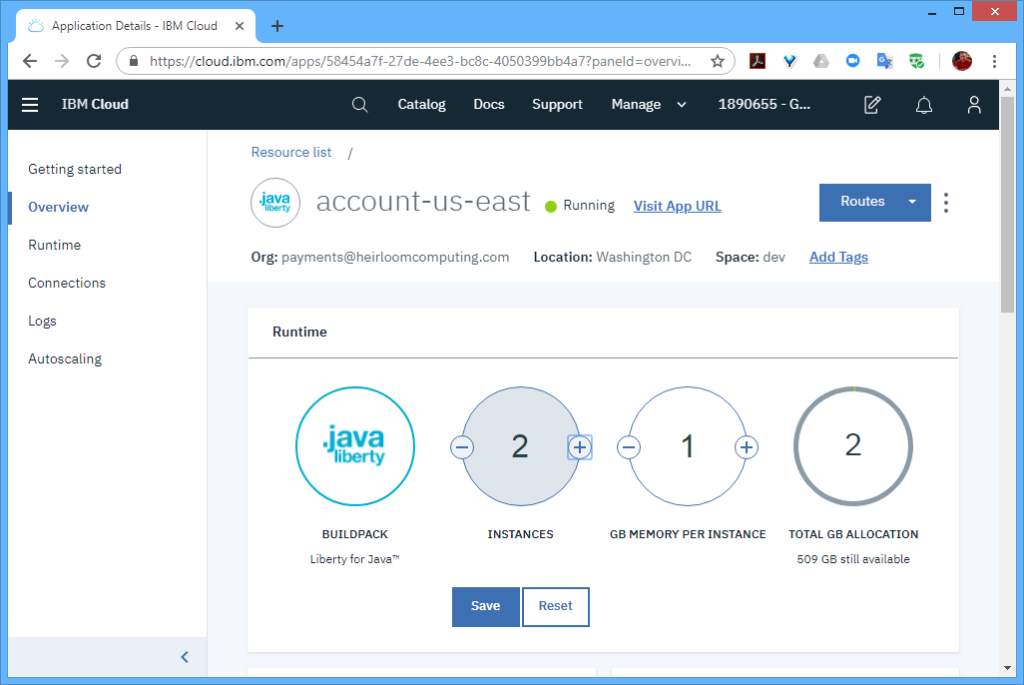Viewport: 1024px width, 685px height.
Task: Open the notifications bell
Action: (x=923, y=104)
